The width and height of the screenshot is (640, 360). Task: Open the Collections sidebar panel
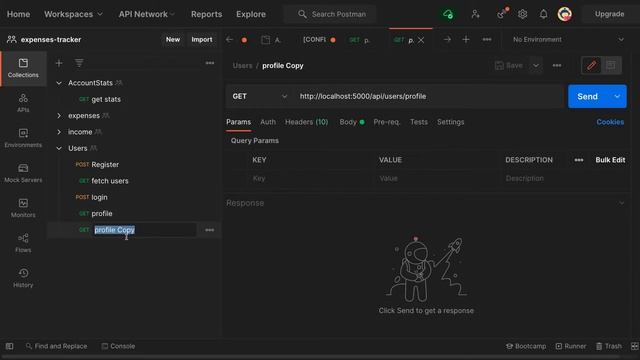23,68
